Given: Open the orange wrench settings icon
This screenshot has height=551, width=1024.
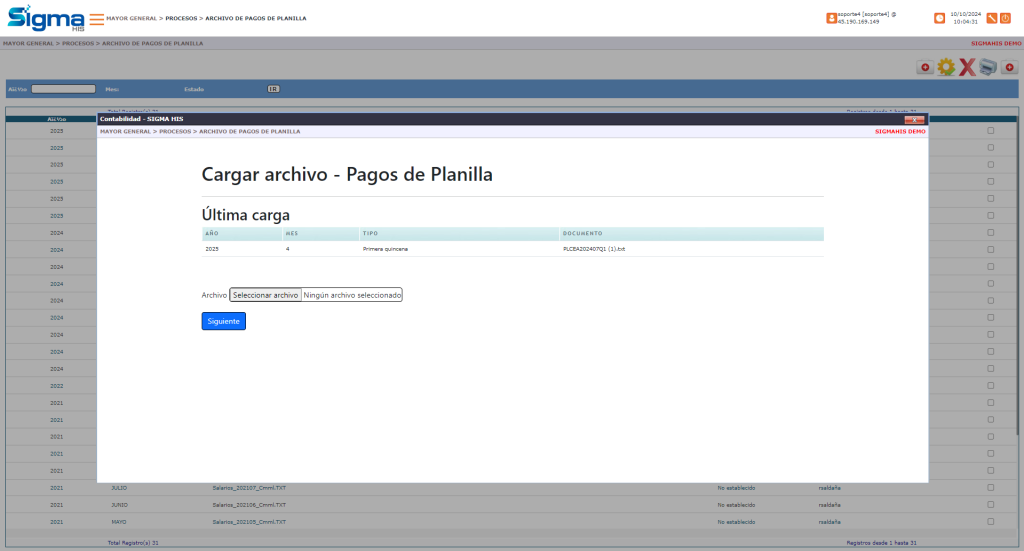Looking at the screenshot, I should tap(992, 18).
